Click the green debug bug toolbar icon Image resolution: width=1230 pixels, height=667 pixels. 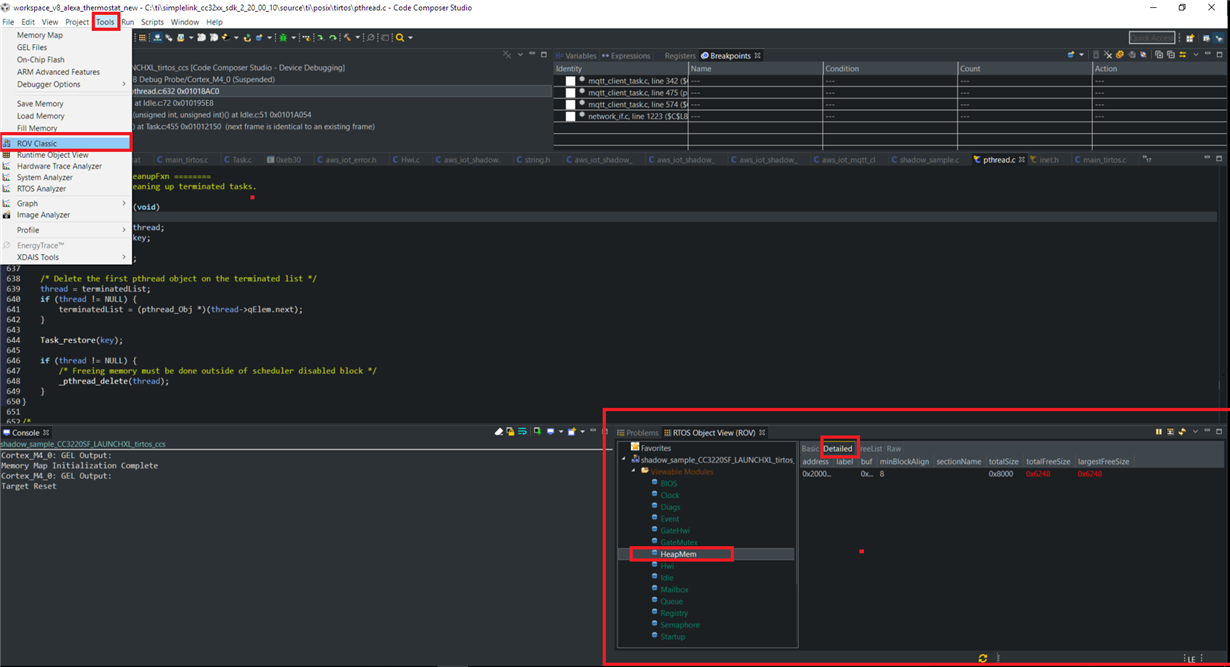coord(283,38)
